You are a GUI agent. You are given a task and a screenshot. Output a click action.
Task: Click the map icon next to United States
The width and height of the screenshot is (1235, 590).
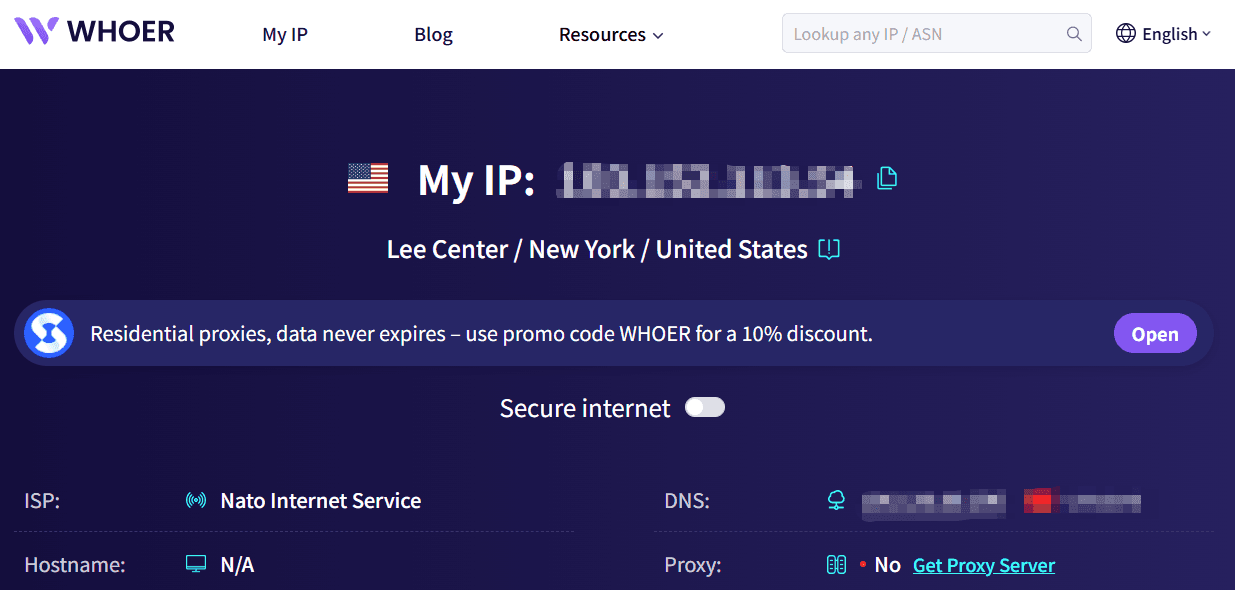pyautogui.click(x=828, y=249)
